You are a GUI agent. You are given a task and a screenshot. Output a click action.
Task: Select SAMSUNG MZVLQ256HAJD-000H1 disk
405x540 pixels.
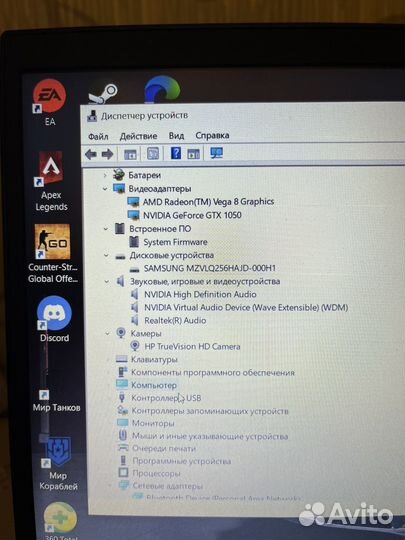(x=210, y=268)
